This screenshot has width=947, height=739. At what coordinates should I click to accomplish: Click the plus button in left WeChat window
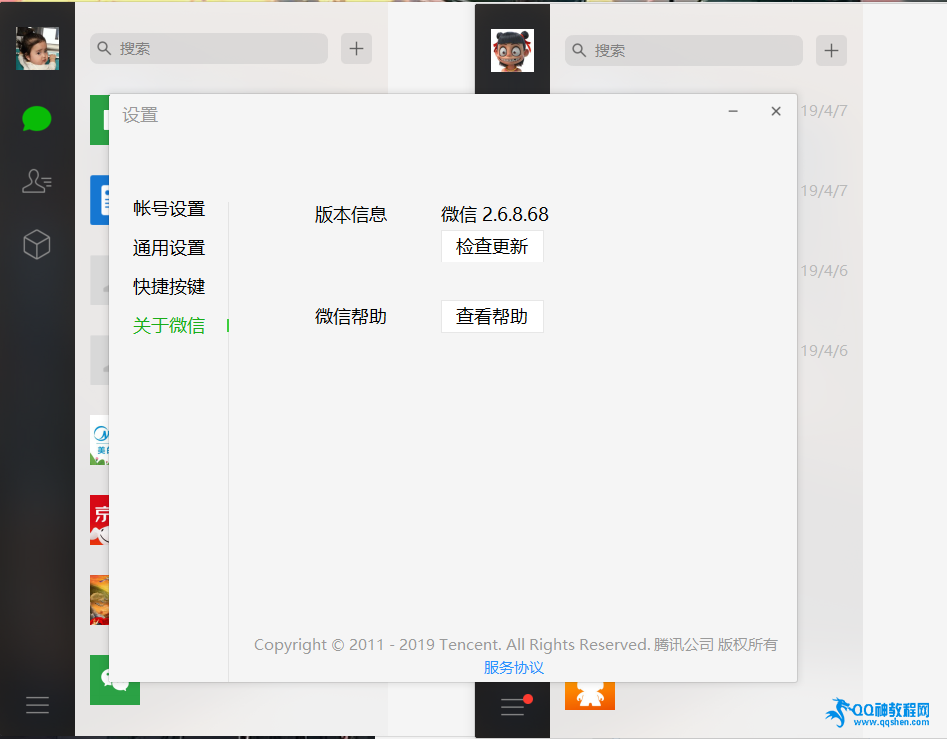[x=356, y=48]
